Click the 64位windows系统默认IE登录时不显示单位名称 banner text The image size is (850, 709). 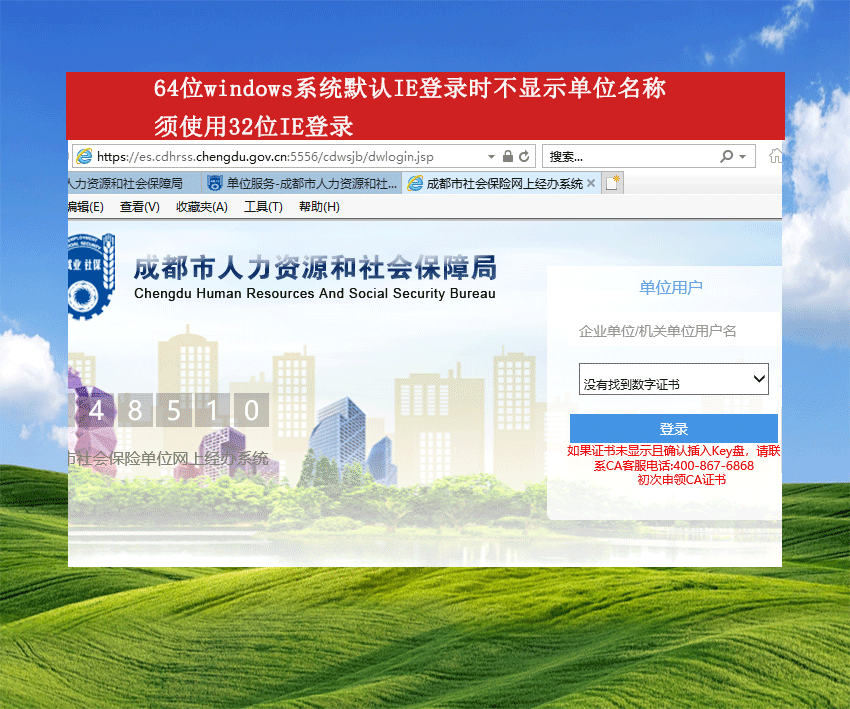pyautogui.click(x=410, y=88)
